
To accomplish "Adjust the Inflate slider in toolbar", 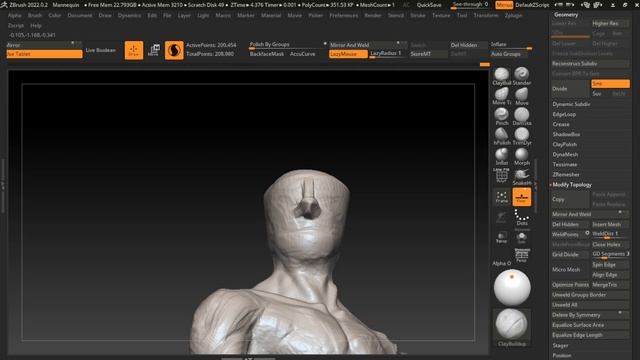I will [511, 45].
